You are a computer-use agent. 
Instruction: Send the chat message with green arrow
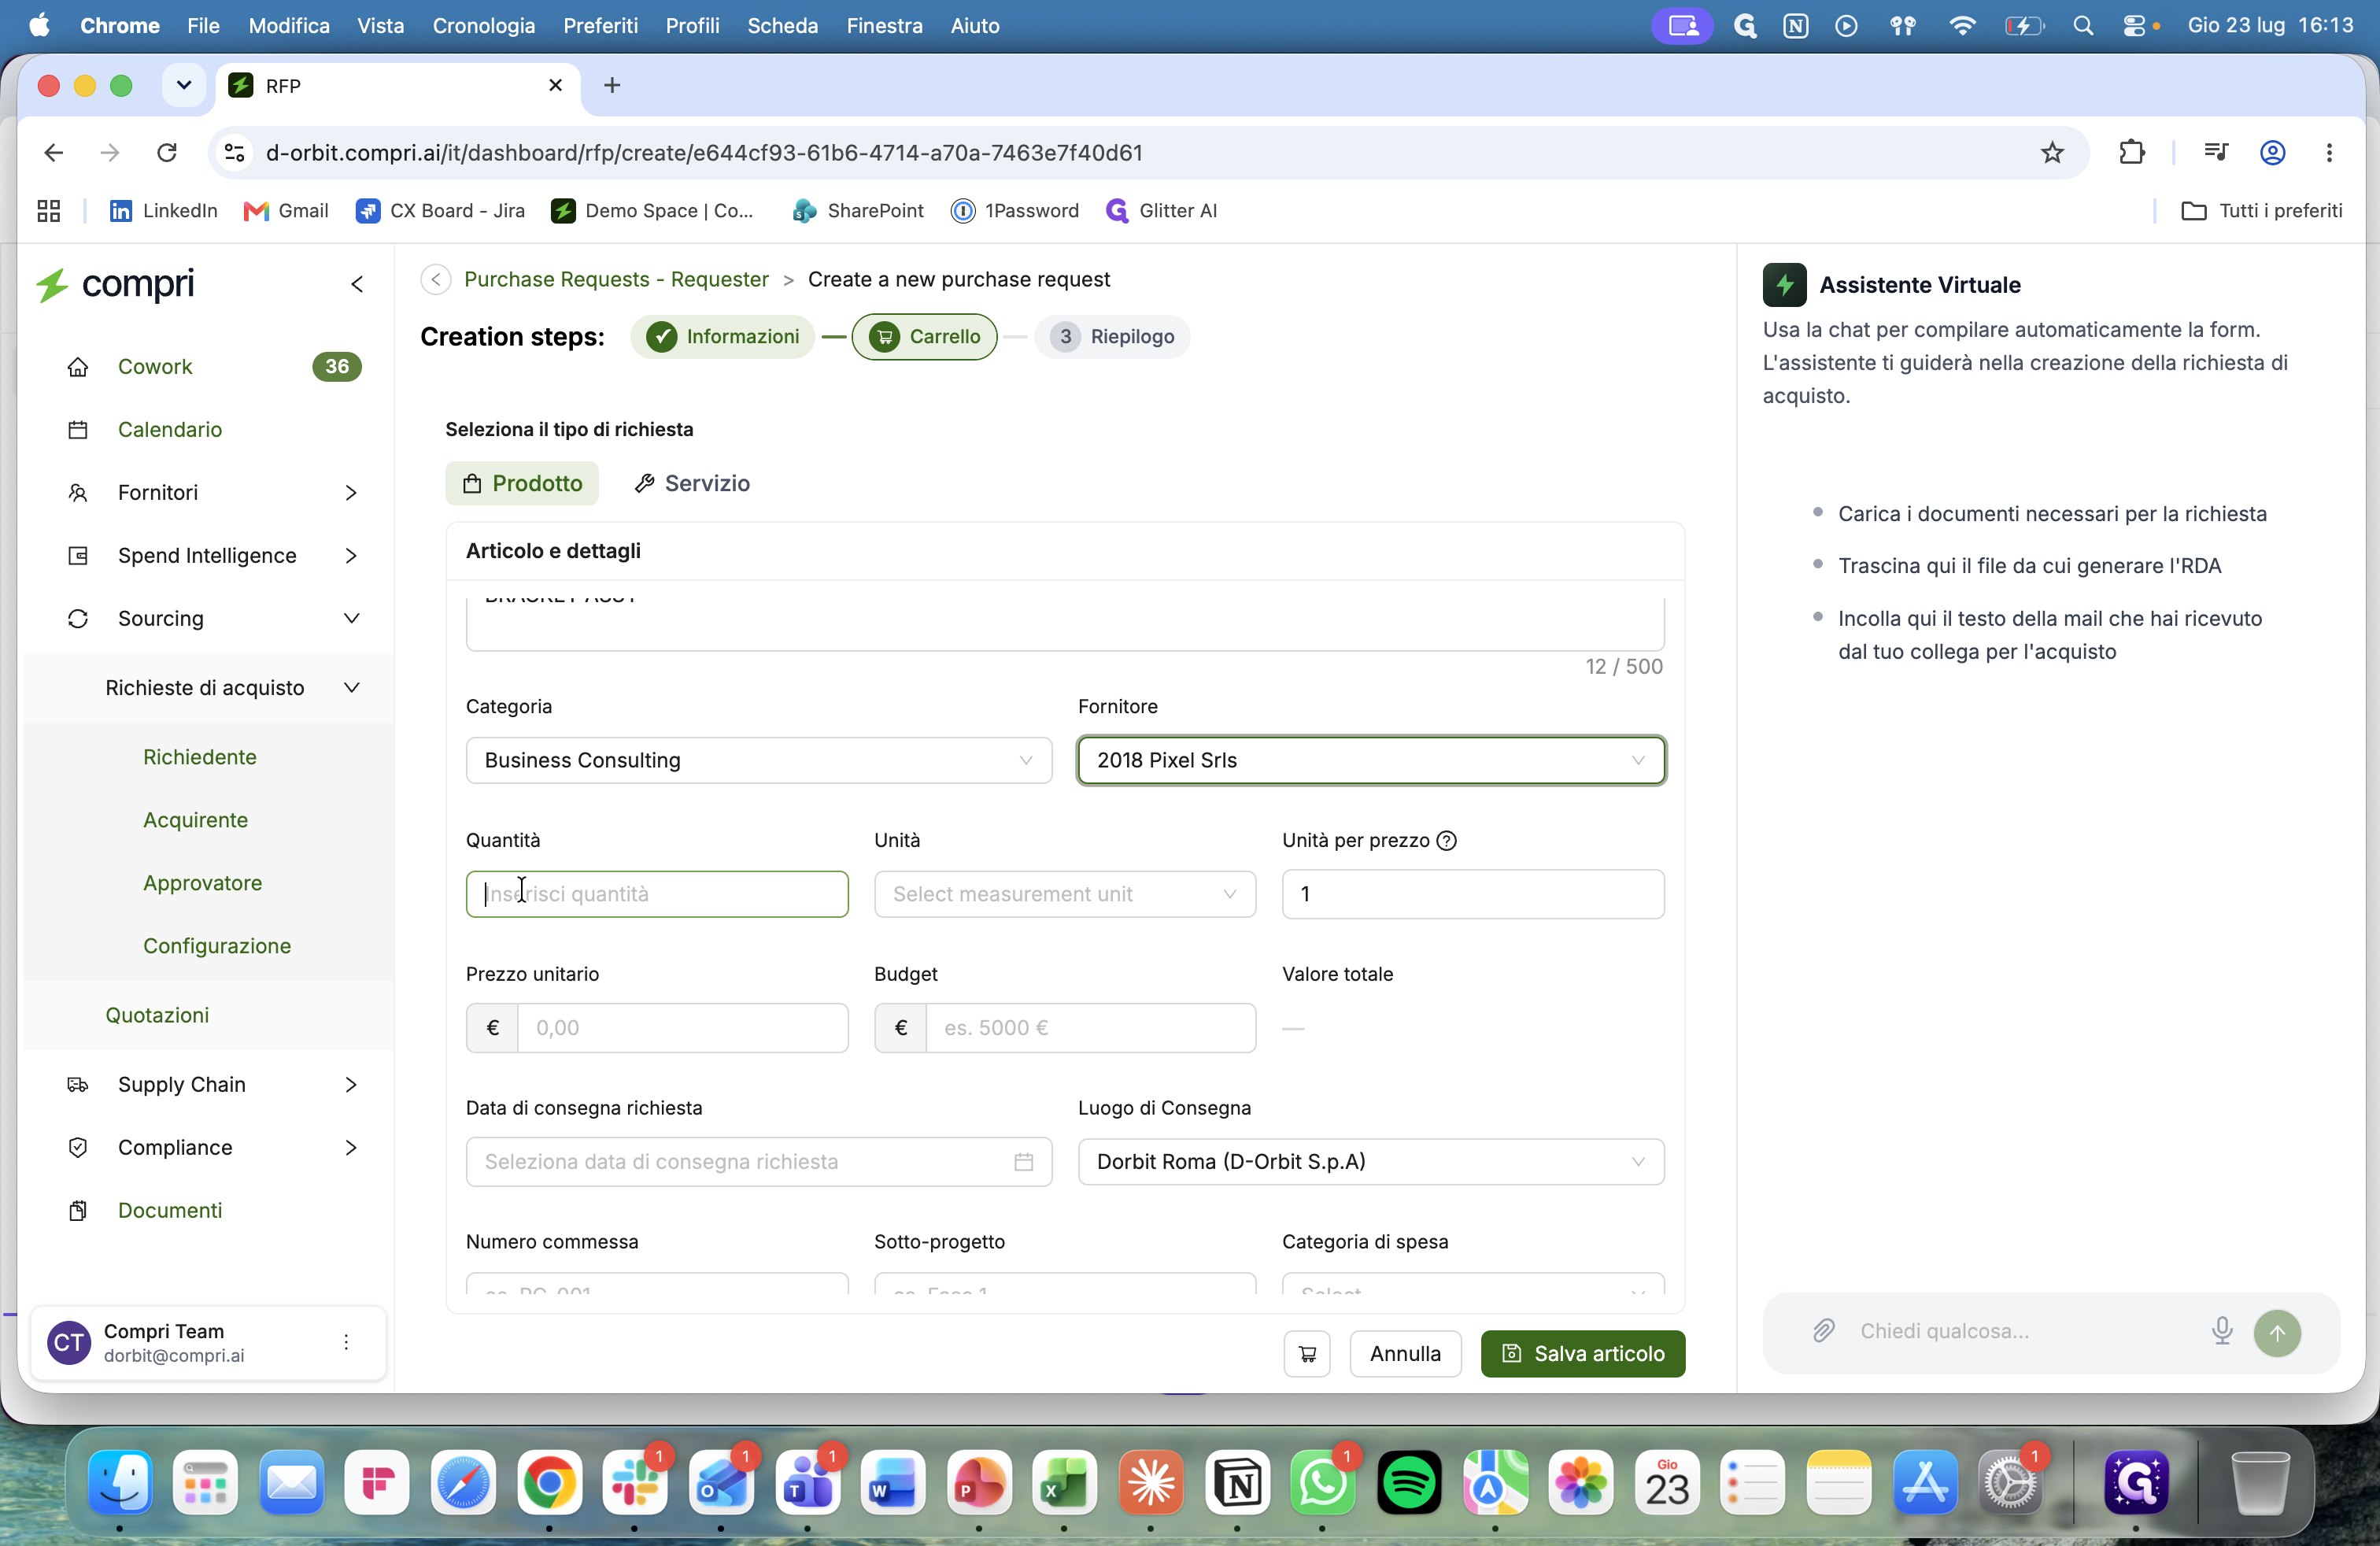(2277, 1333)
